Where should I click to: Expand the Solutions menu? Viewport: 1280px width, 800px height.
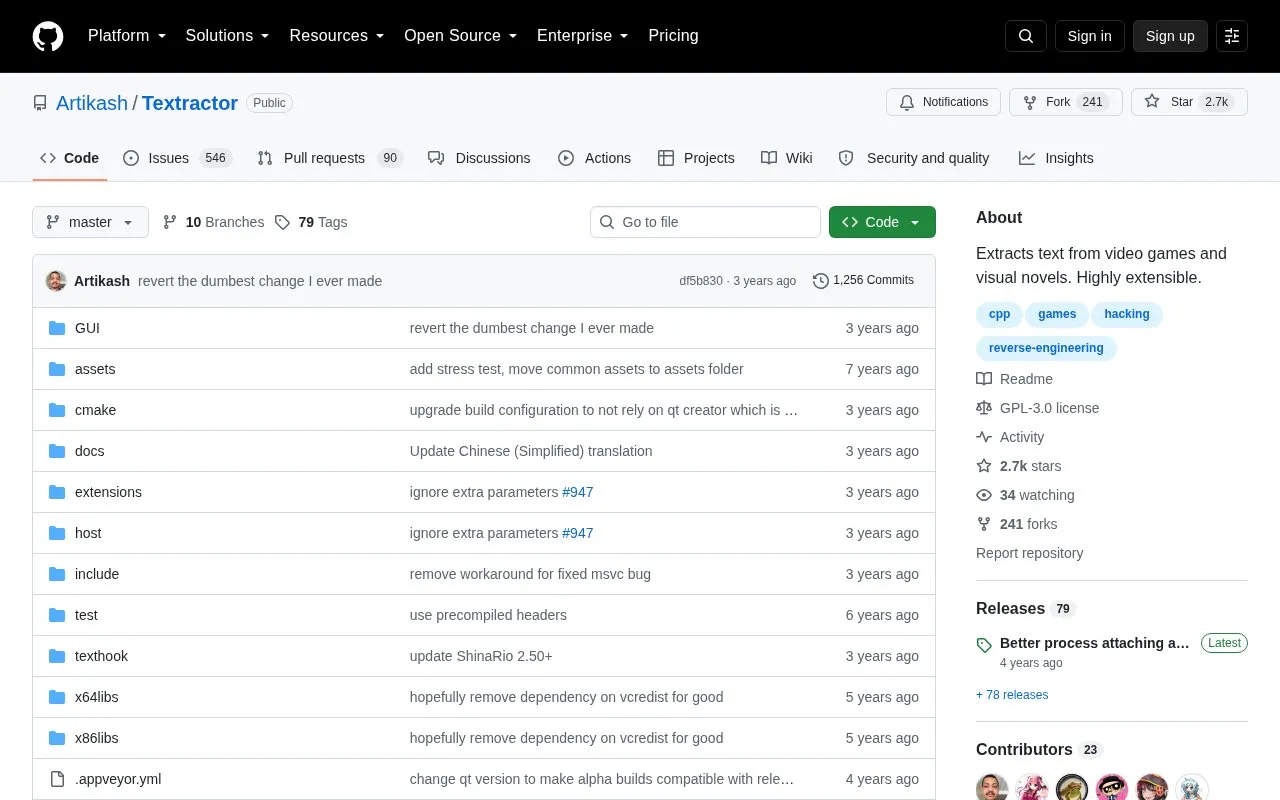pos(228,36)
